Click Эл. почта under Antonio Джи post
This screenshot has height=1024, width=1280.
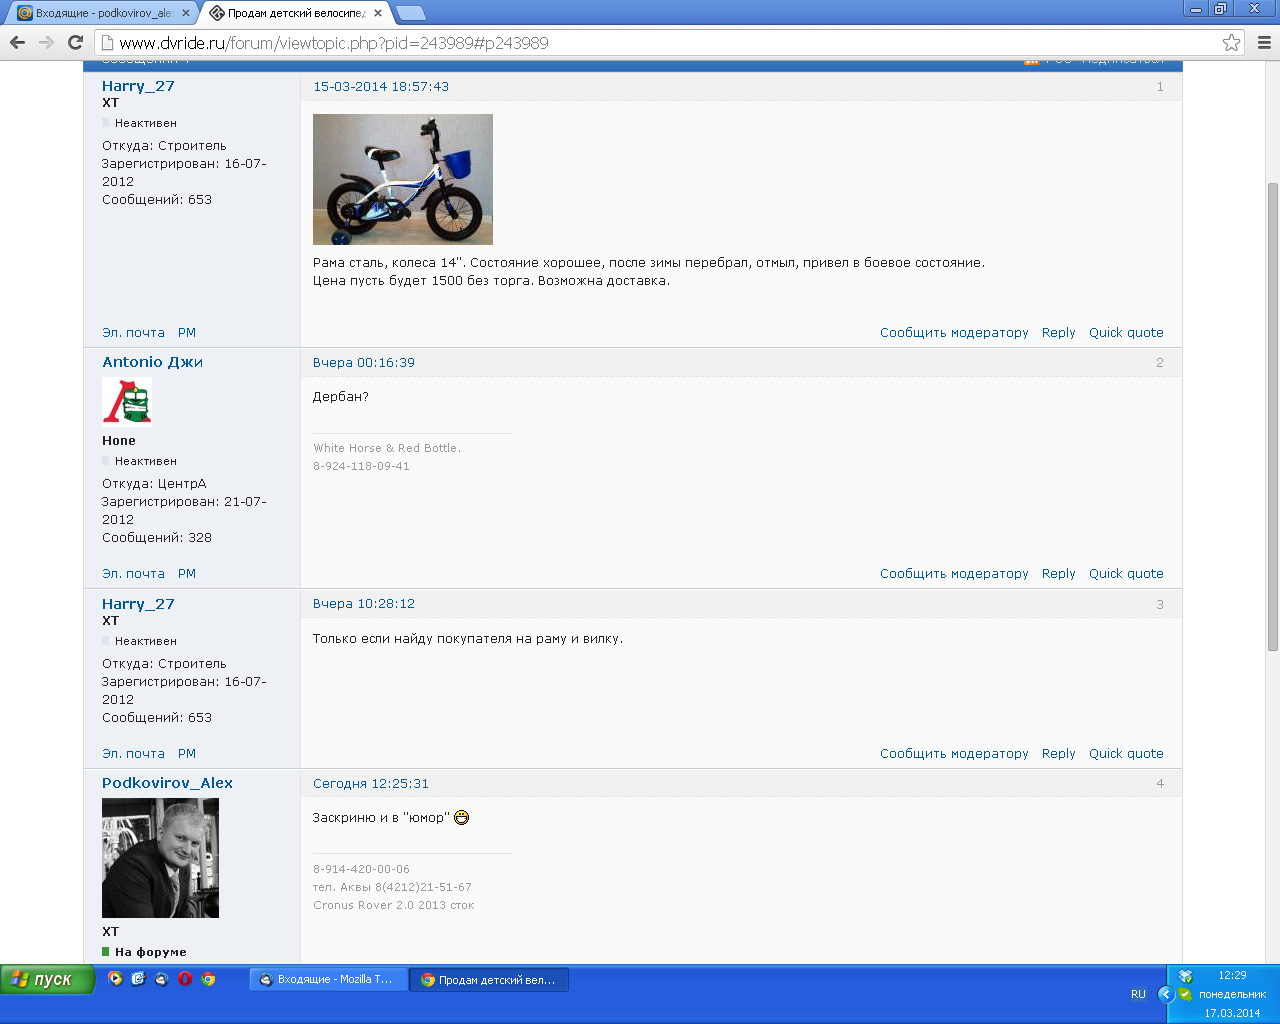(x=133, y=574)
